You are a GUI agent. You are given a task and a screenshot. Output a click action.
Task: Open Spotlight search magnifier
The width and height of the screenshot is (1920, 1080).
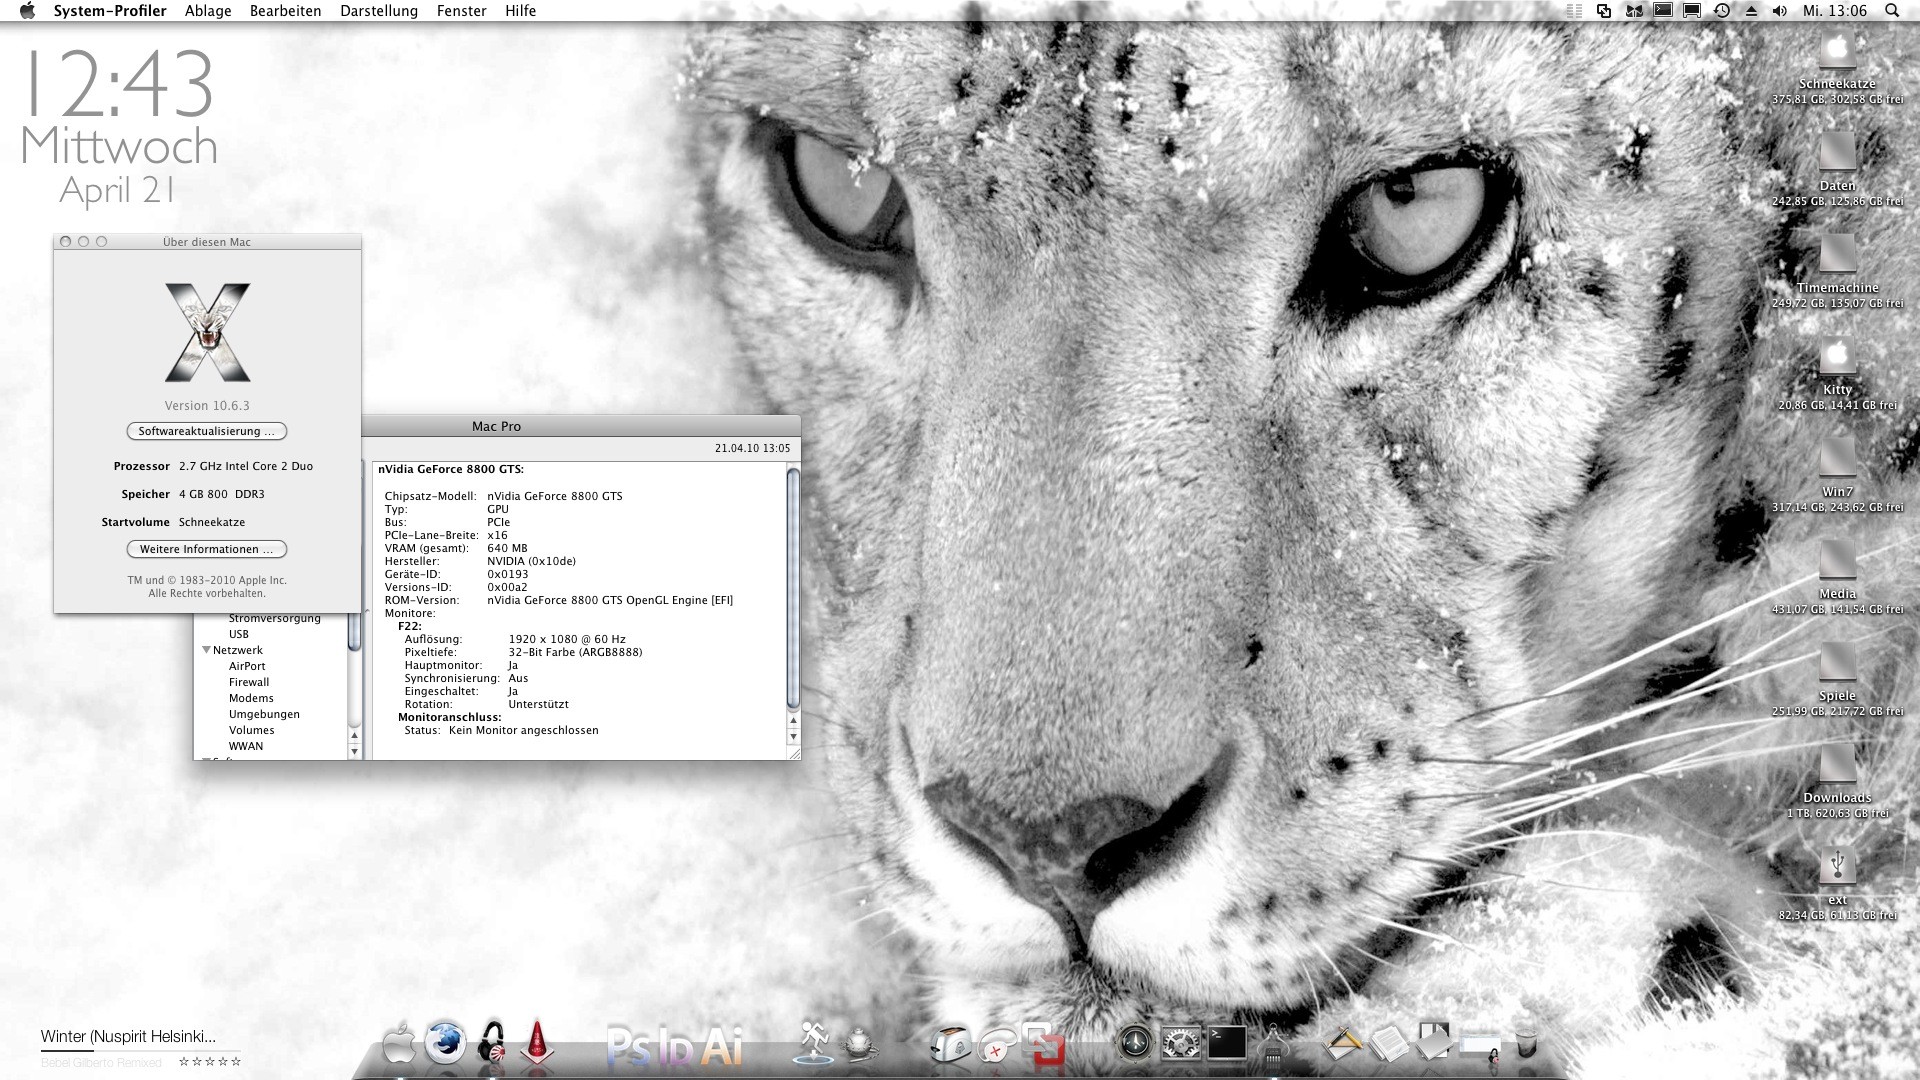1892,11
